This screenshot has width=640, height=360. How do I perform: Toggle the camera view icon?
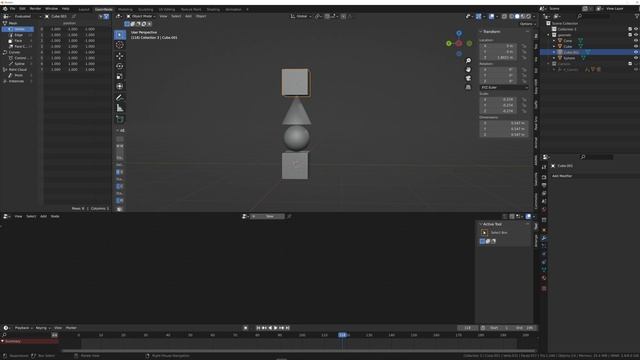point(468,78)
